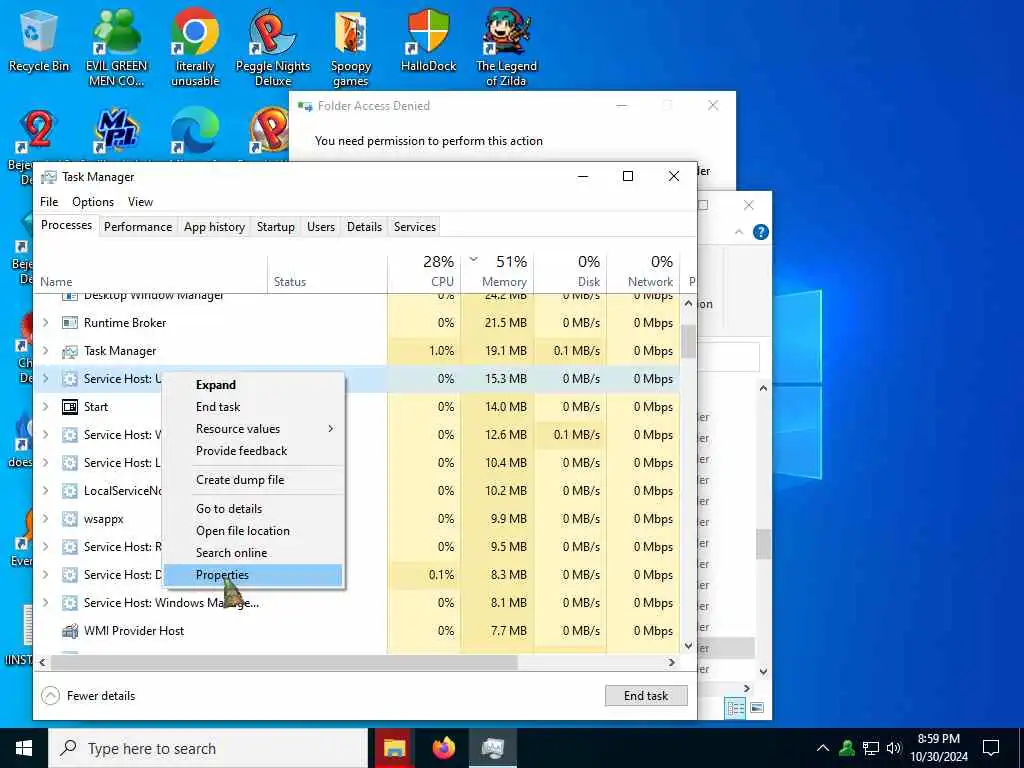Image resolution: width=1024 pixels, height=768 pixels.
Task: Choose Properties in the context menu
Action: pos(253,575)
